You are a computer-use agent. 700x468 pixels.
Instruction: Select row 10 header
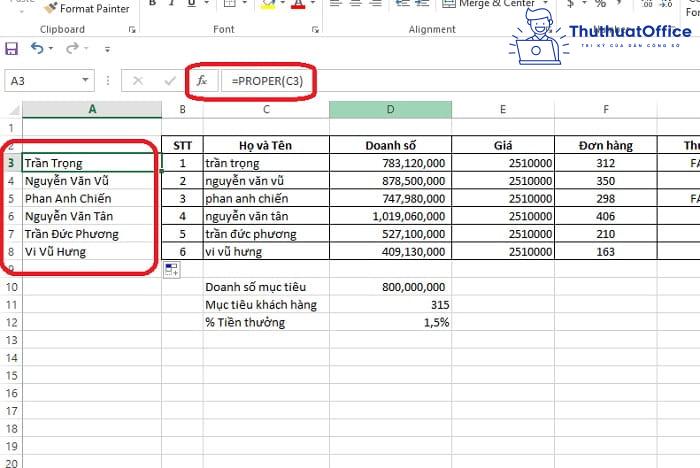pyautogui.click(x=11, y=287)
